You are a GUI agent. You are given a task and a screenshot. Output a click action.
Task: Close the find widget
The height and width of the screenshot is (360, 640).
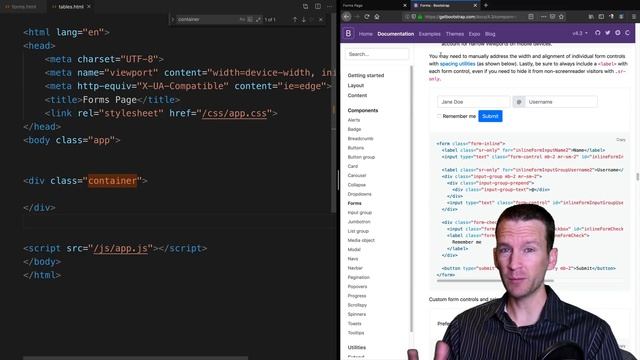(321, 20)
